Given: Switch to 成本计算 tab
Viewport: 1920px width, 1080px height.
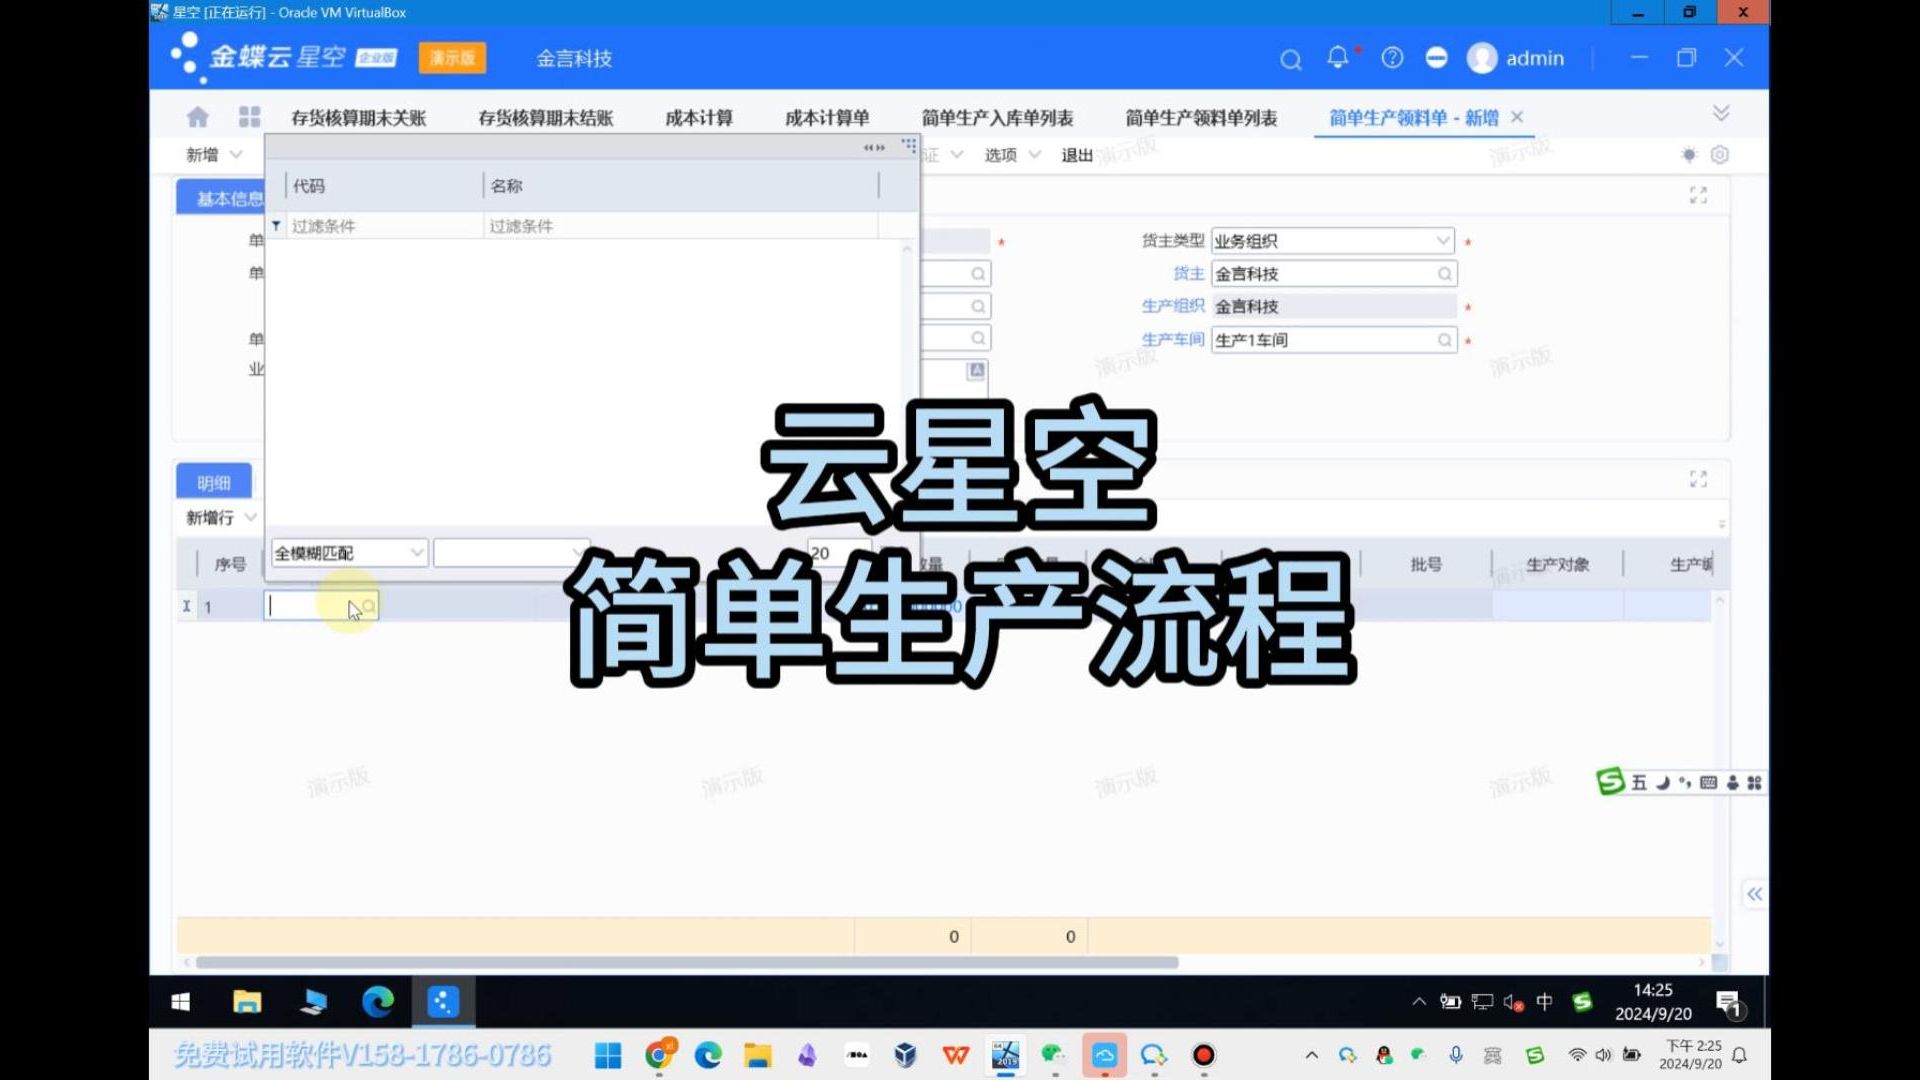Looking at the screenshot, I should tap(699, 118).
